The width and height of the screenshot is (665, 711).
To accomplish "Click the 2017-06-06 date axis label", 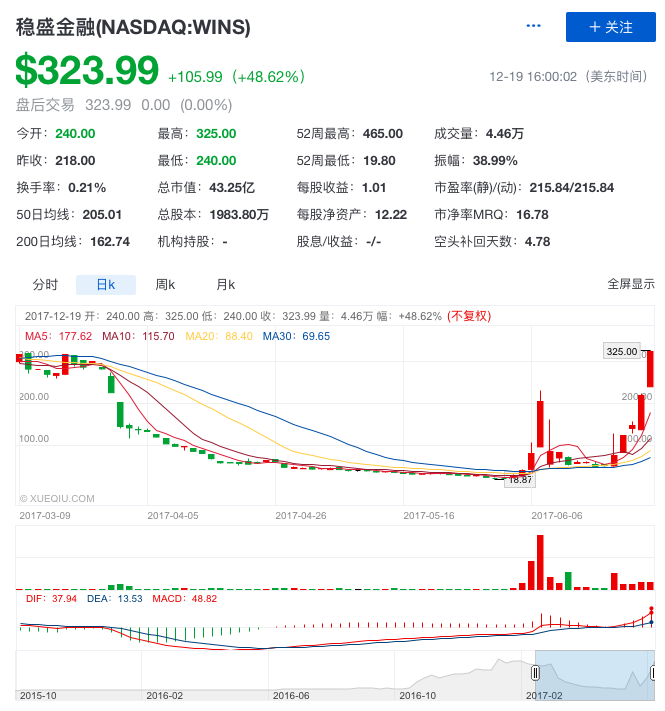I will point(557,516).
